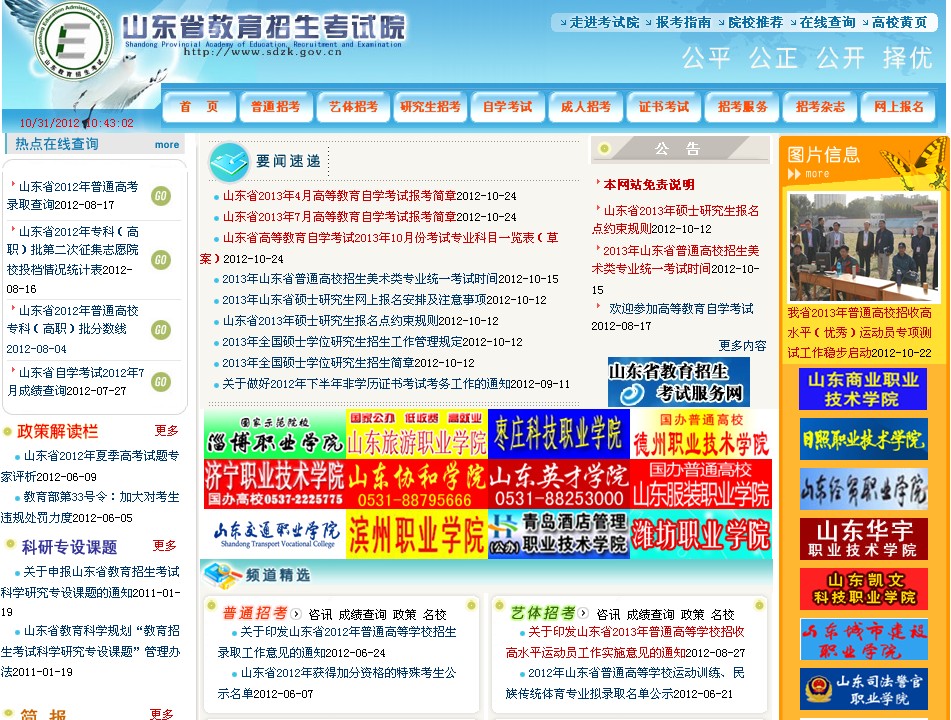This screenshot has width=951, height=720.
Task: Open 报考指南 top link
Action: pos(683,22)
